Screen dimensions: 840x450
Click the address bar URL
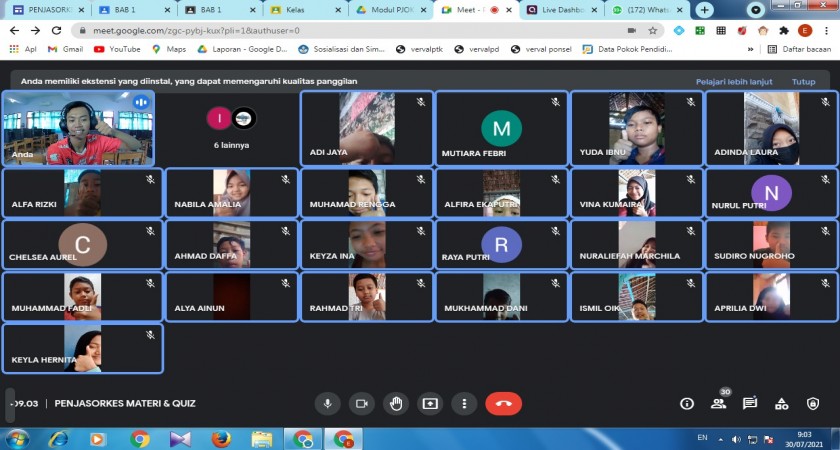pos(196,31)
